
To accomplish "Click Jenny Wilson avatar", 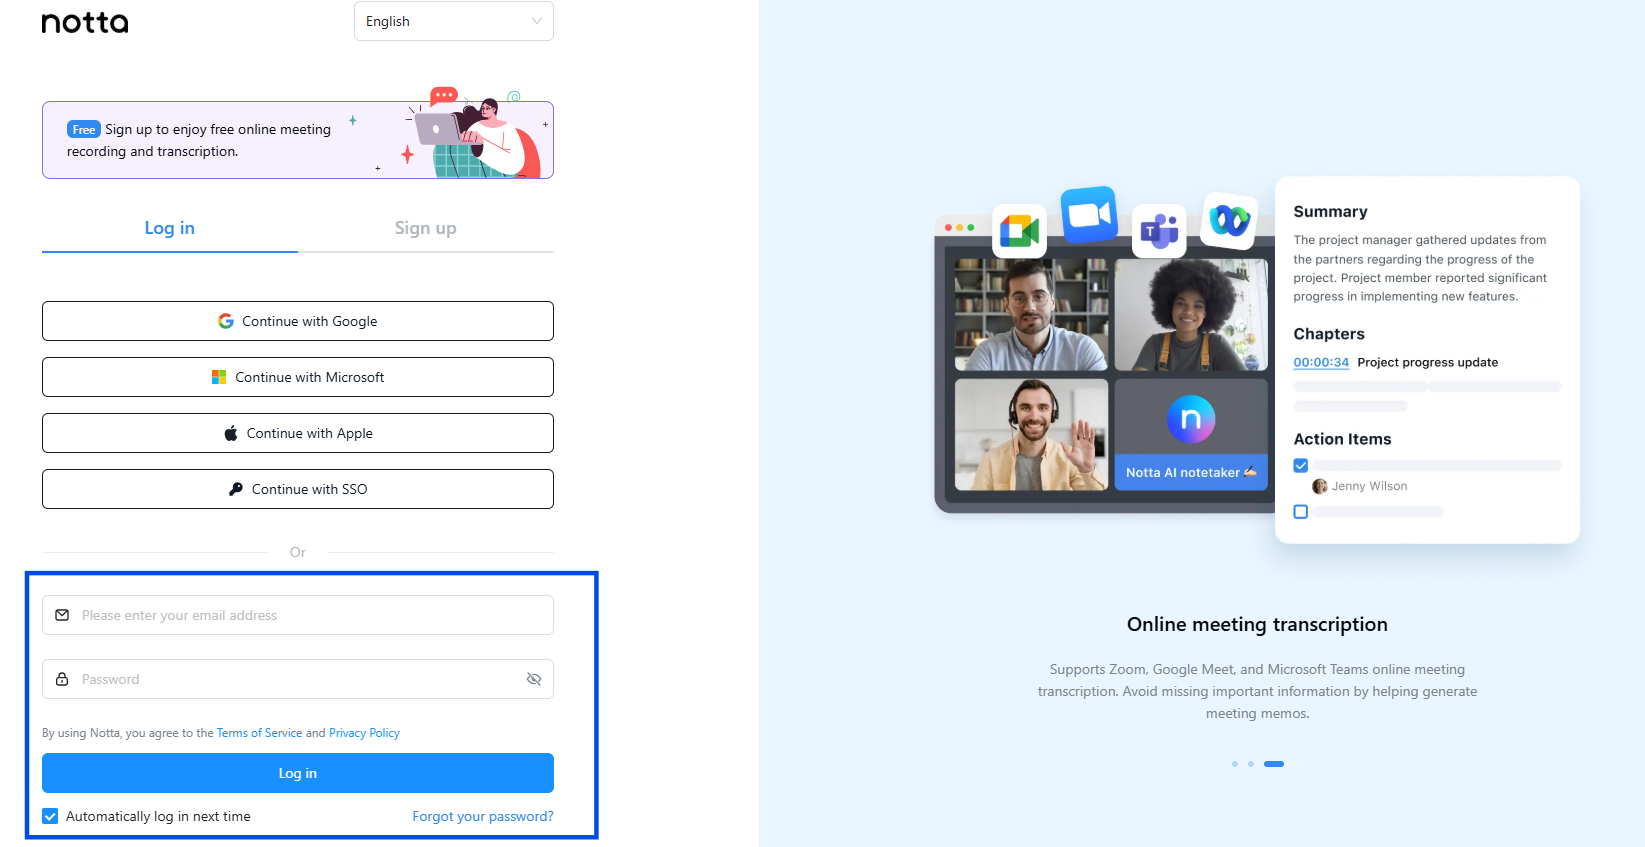I will coord(1320,486).
